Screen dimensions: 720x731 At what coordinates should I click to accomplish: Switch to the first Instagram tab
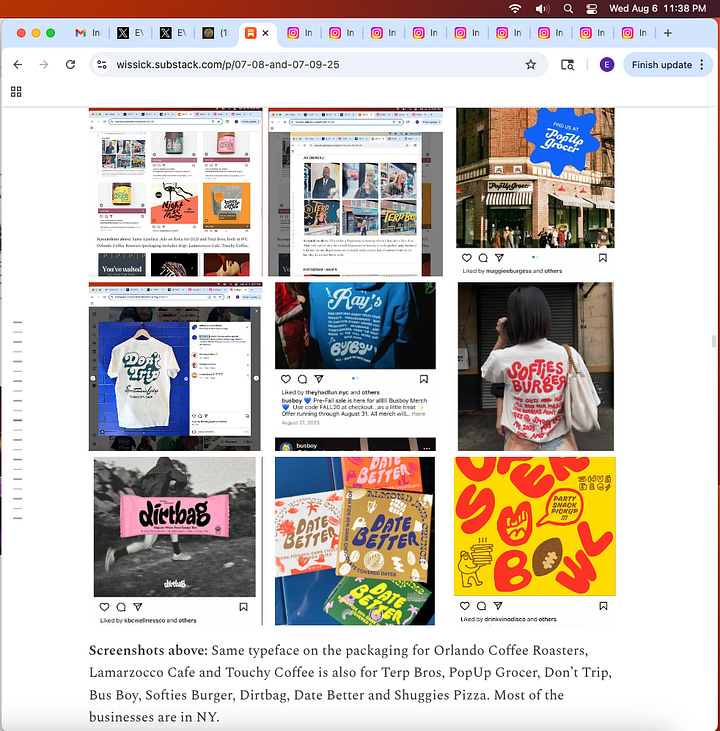tap(299, 33)
